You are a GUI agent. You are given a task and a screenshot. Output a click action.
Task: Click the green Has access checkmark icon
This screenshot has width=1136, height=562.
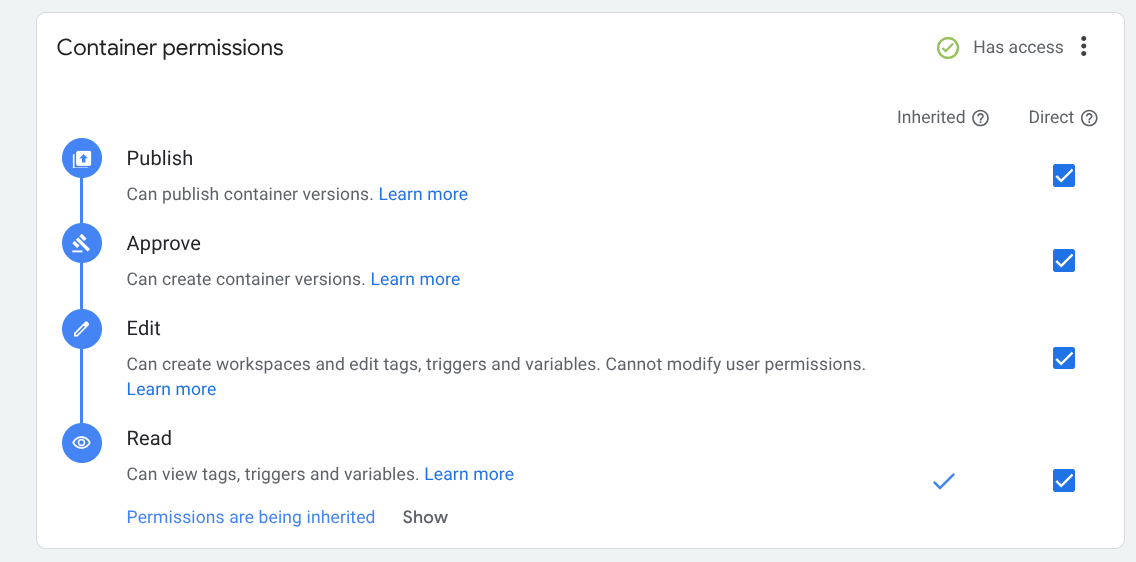pyautogui.click(x=948, y=48)
